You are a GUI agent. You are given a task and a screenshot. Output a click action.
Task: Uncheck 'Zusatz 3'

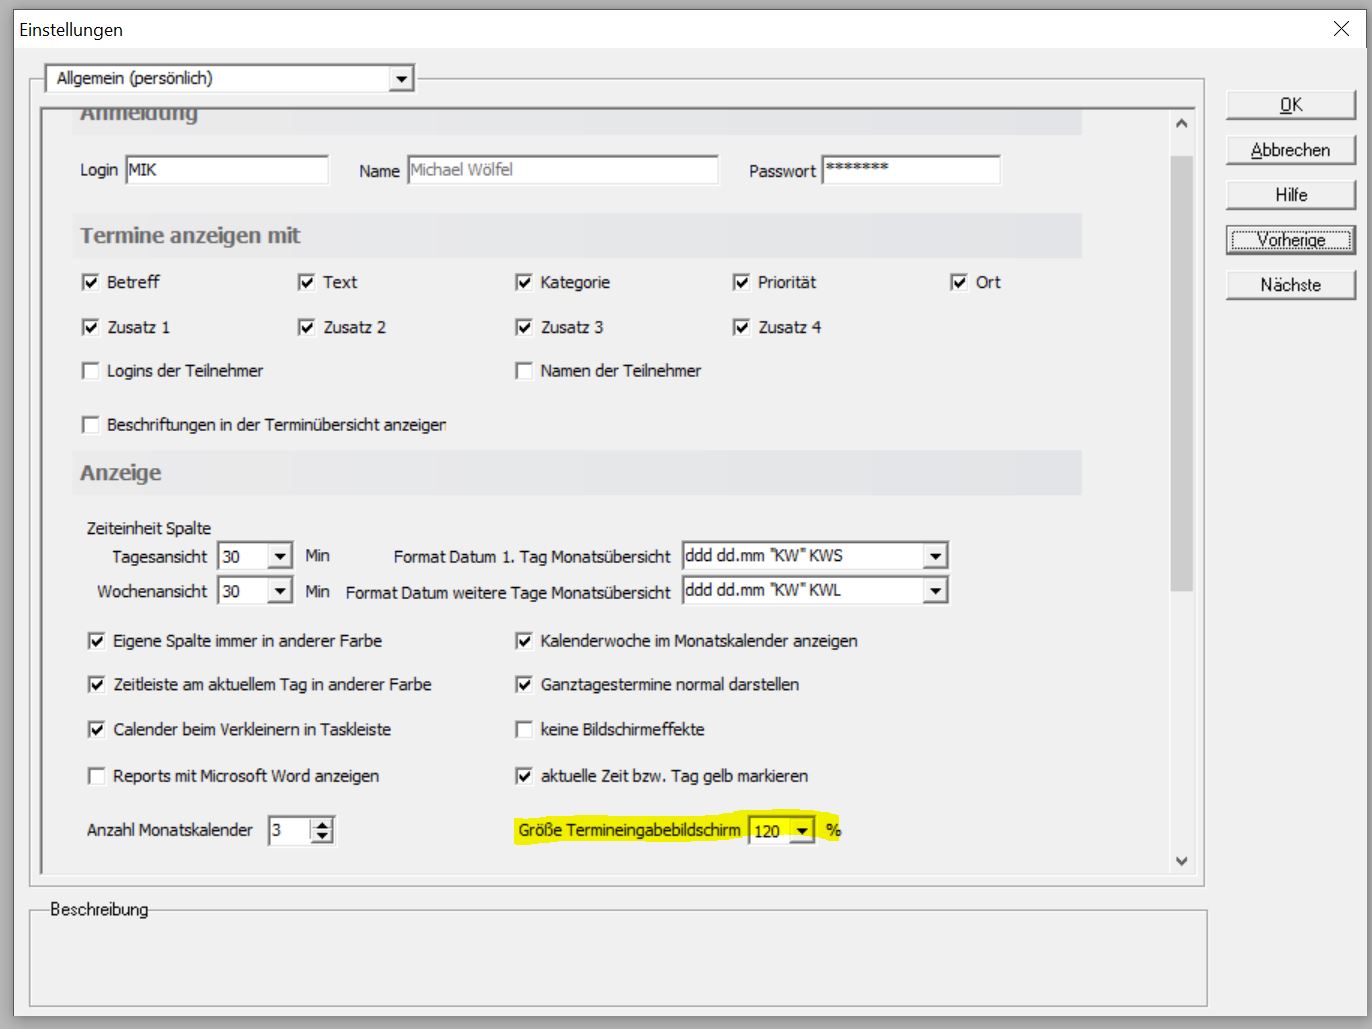point(524,326)
